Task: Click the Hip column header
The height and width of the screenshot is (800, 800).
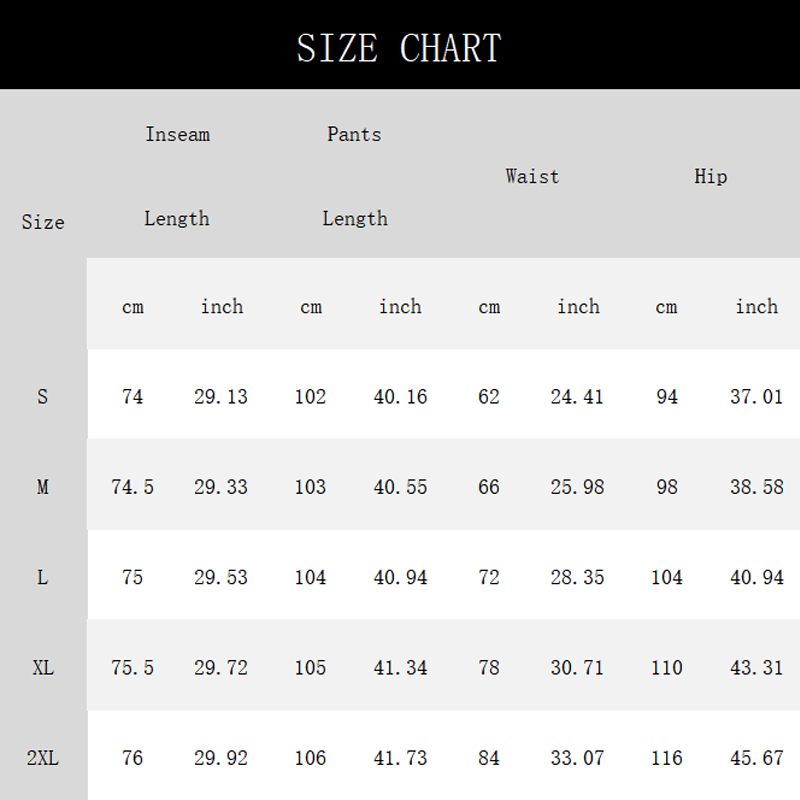Action: pos(710,176)
